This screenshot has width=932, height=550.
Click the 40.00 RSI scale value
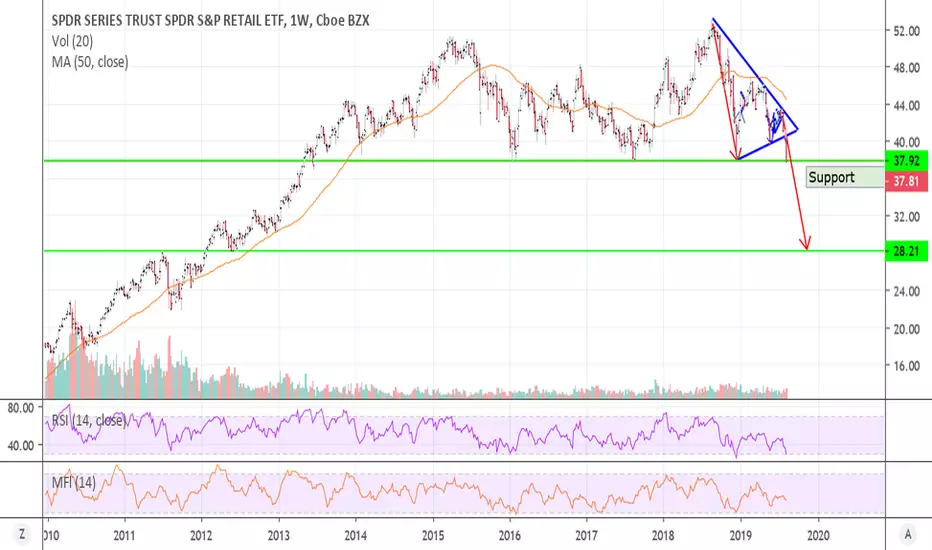pos(21,445)
